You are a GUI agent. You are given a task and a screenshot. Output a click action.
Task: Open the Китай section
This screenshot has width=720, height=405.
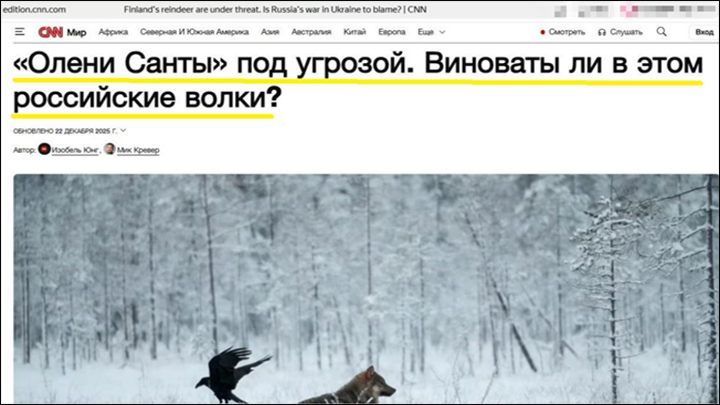(354, 32)
